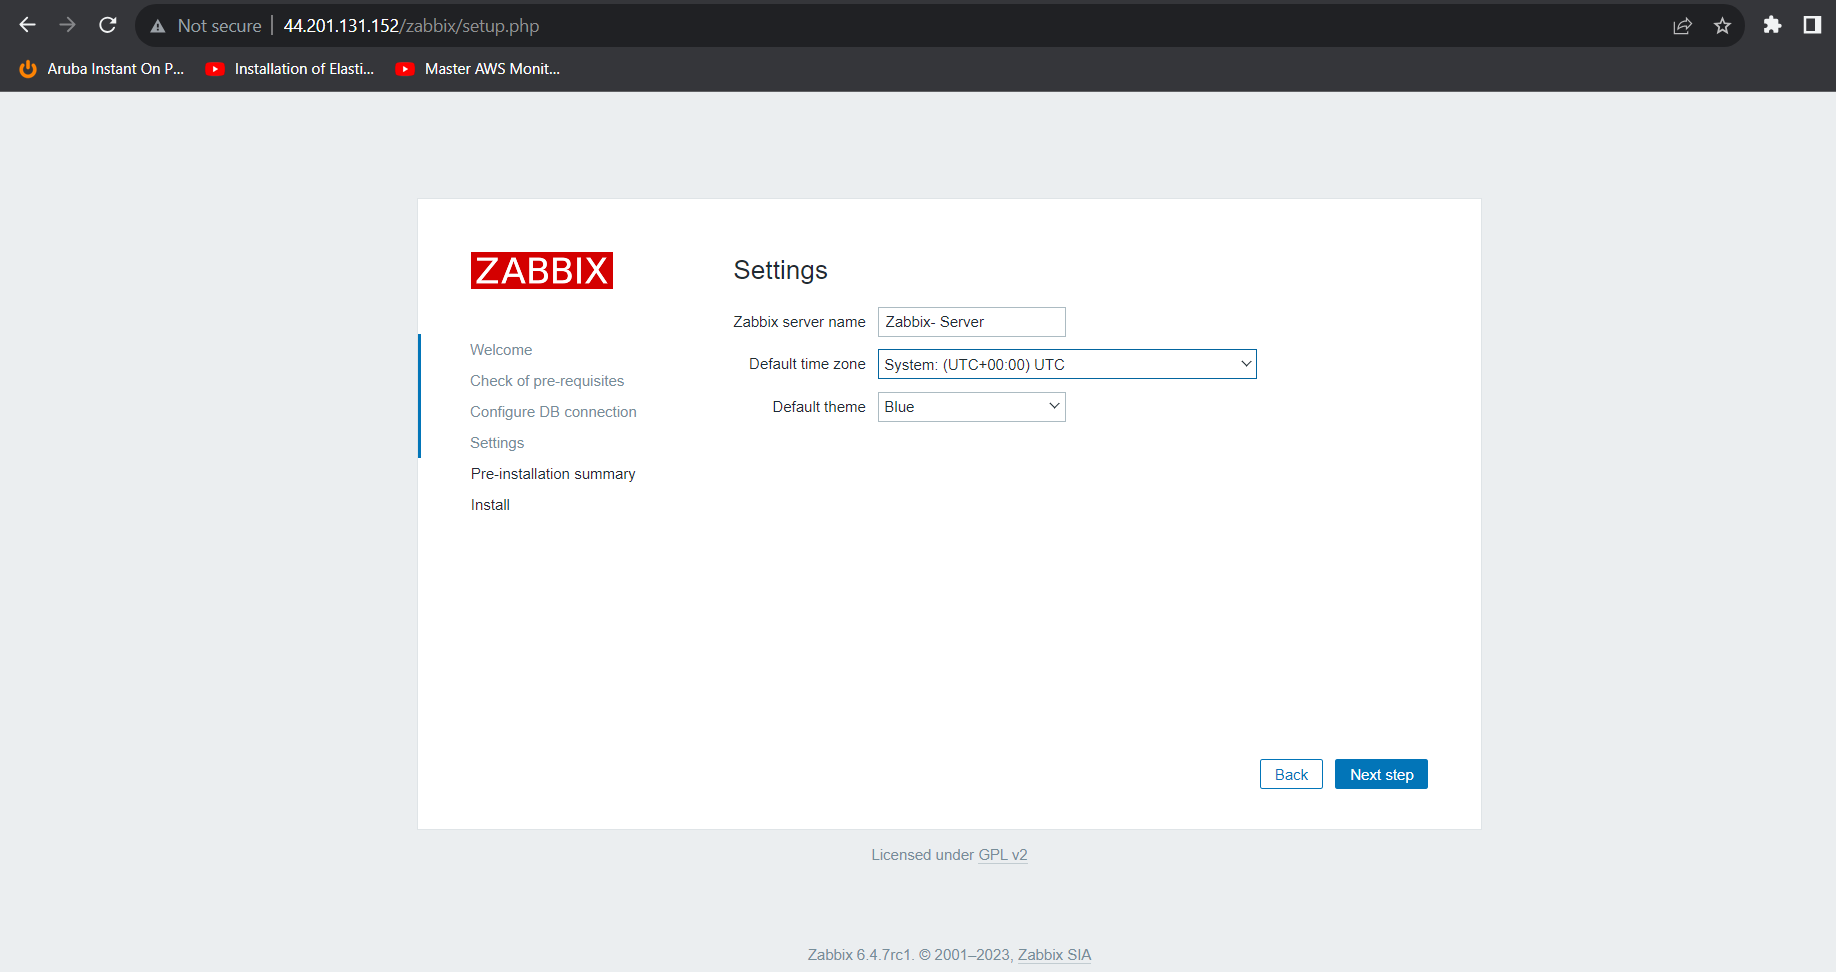This screenshot has height=972, width=1836.
Task: Open the Master AWS Monit... bookmark
Action: pos(478,69)
